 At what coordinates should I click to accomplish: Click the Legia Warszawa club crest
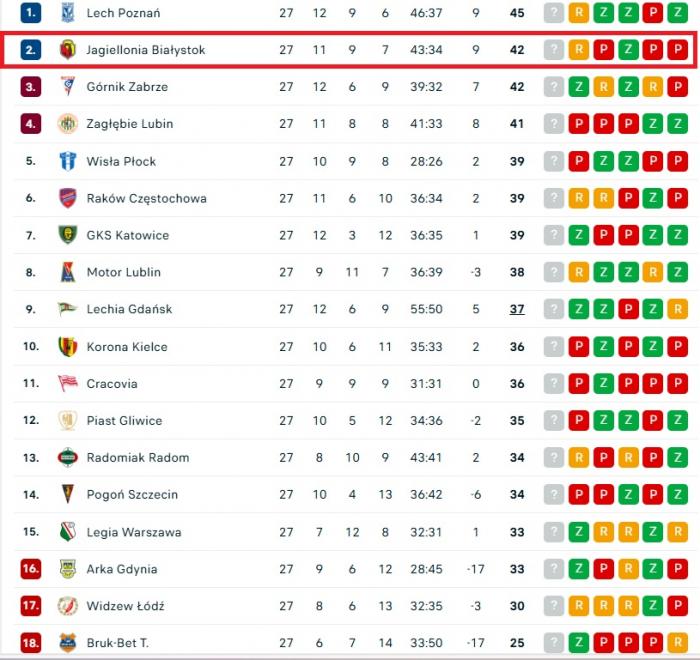click(68, 532)
